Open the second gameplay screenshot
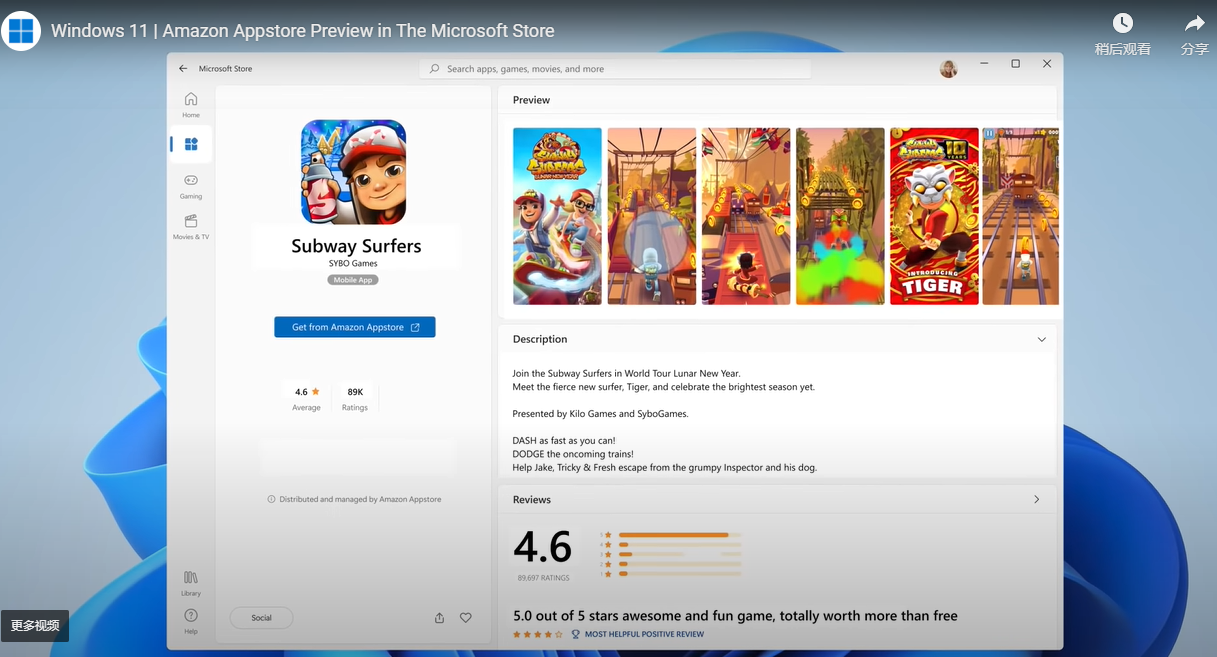This screenshot has height=657, width=1217. (x=652, y=216)
